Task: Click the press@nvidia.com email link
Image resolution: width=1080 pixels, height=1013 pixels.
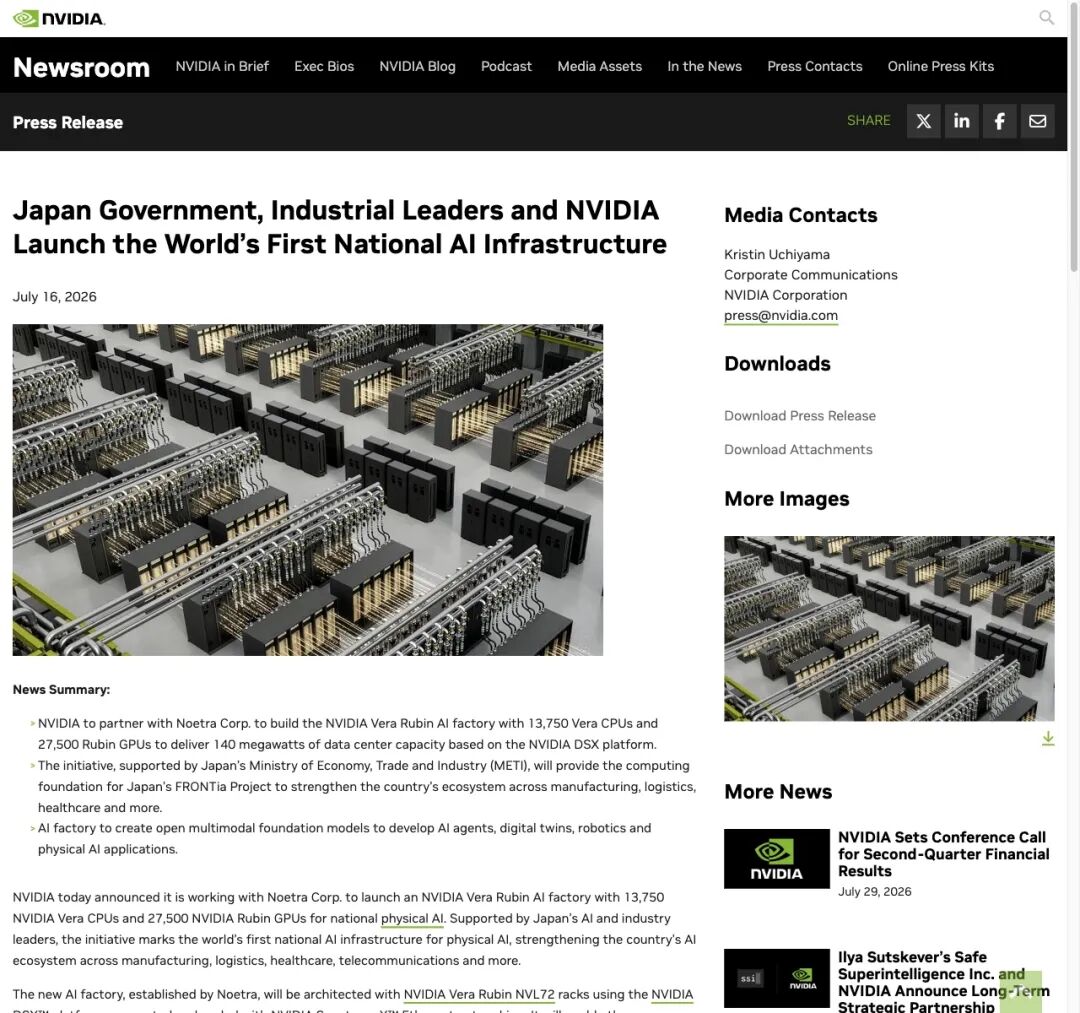Action: (x=780, y=315)
